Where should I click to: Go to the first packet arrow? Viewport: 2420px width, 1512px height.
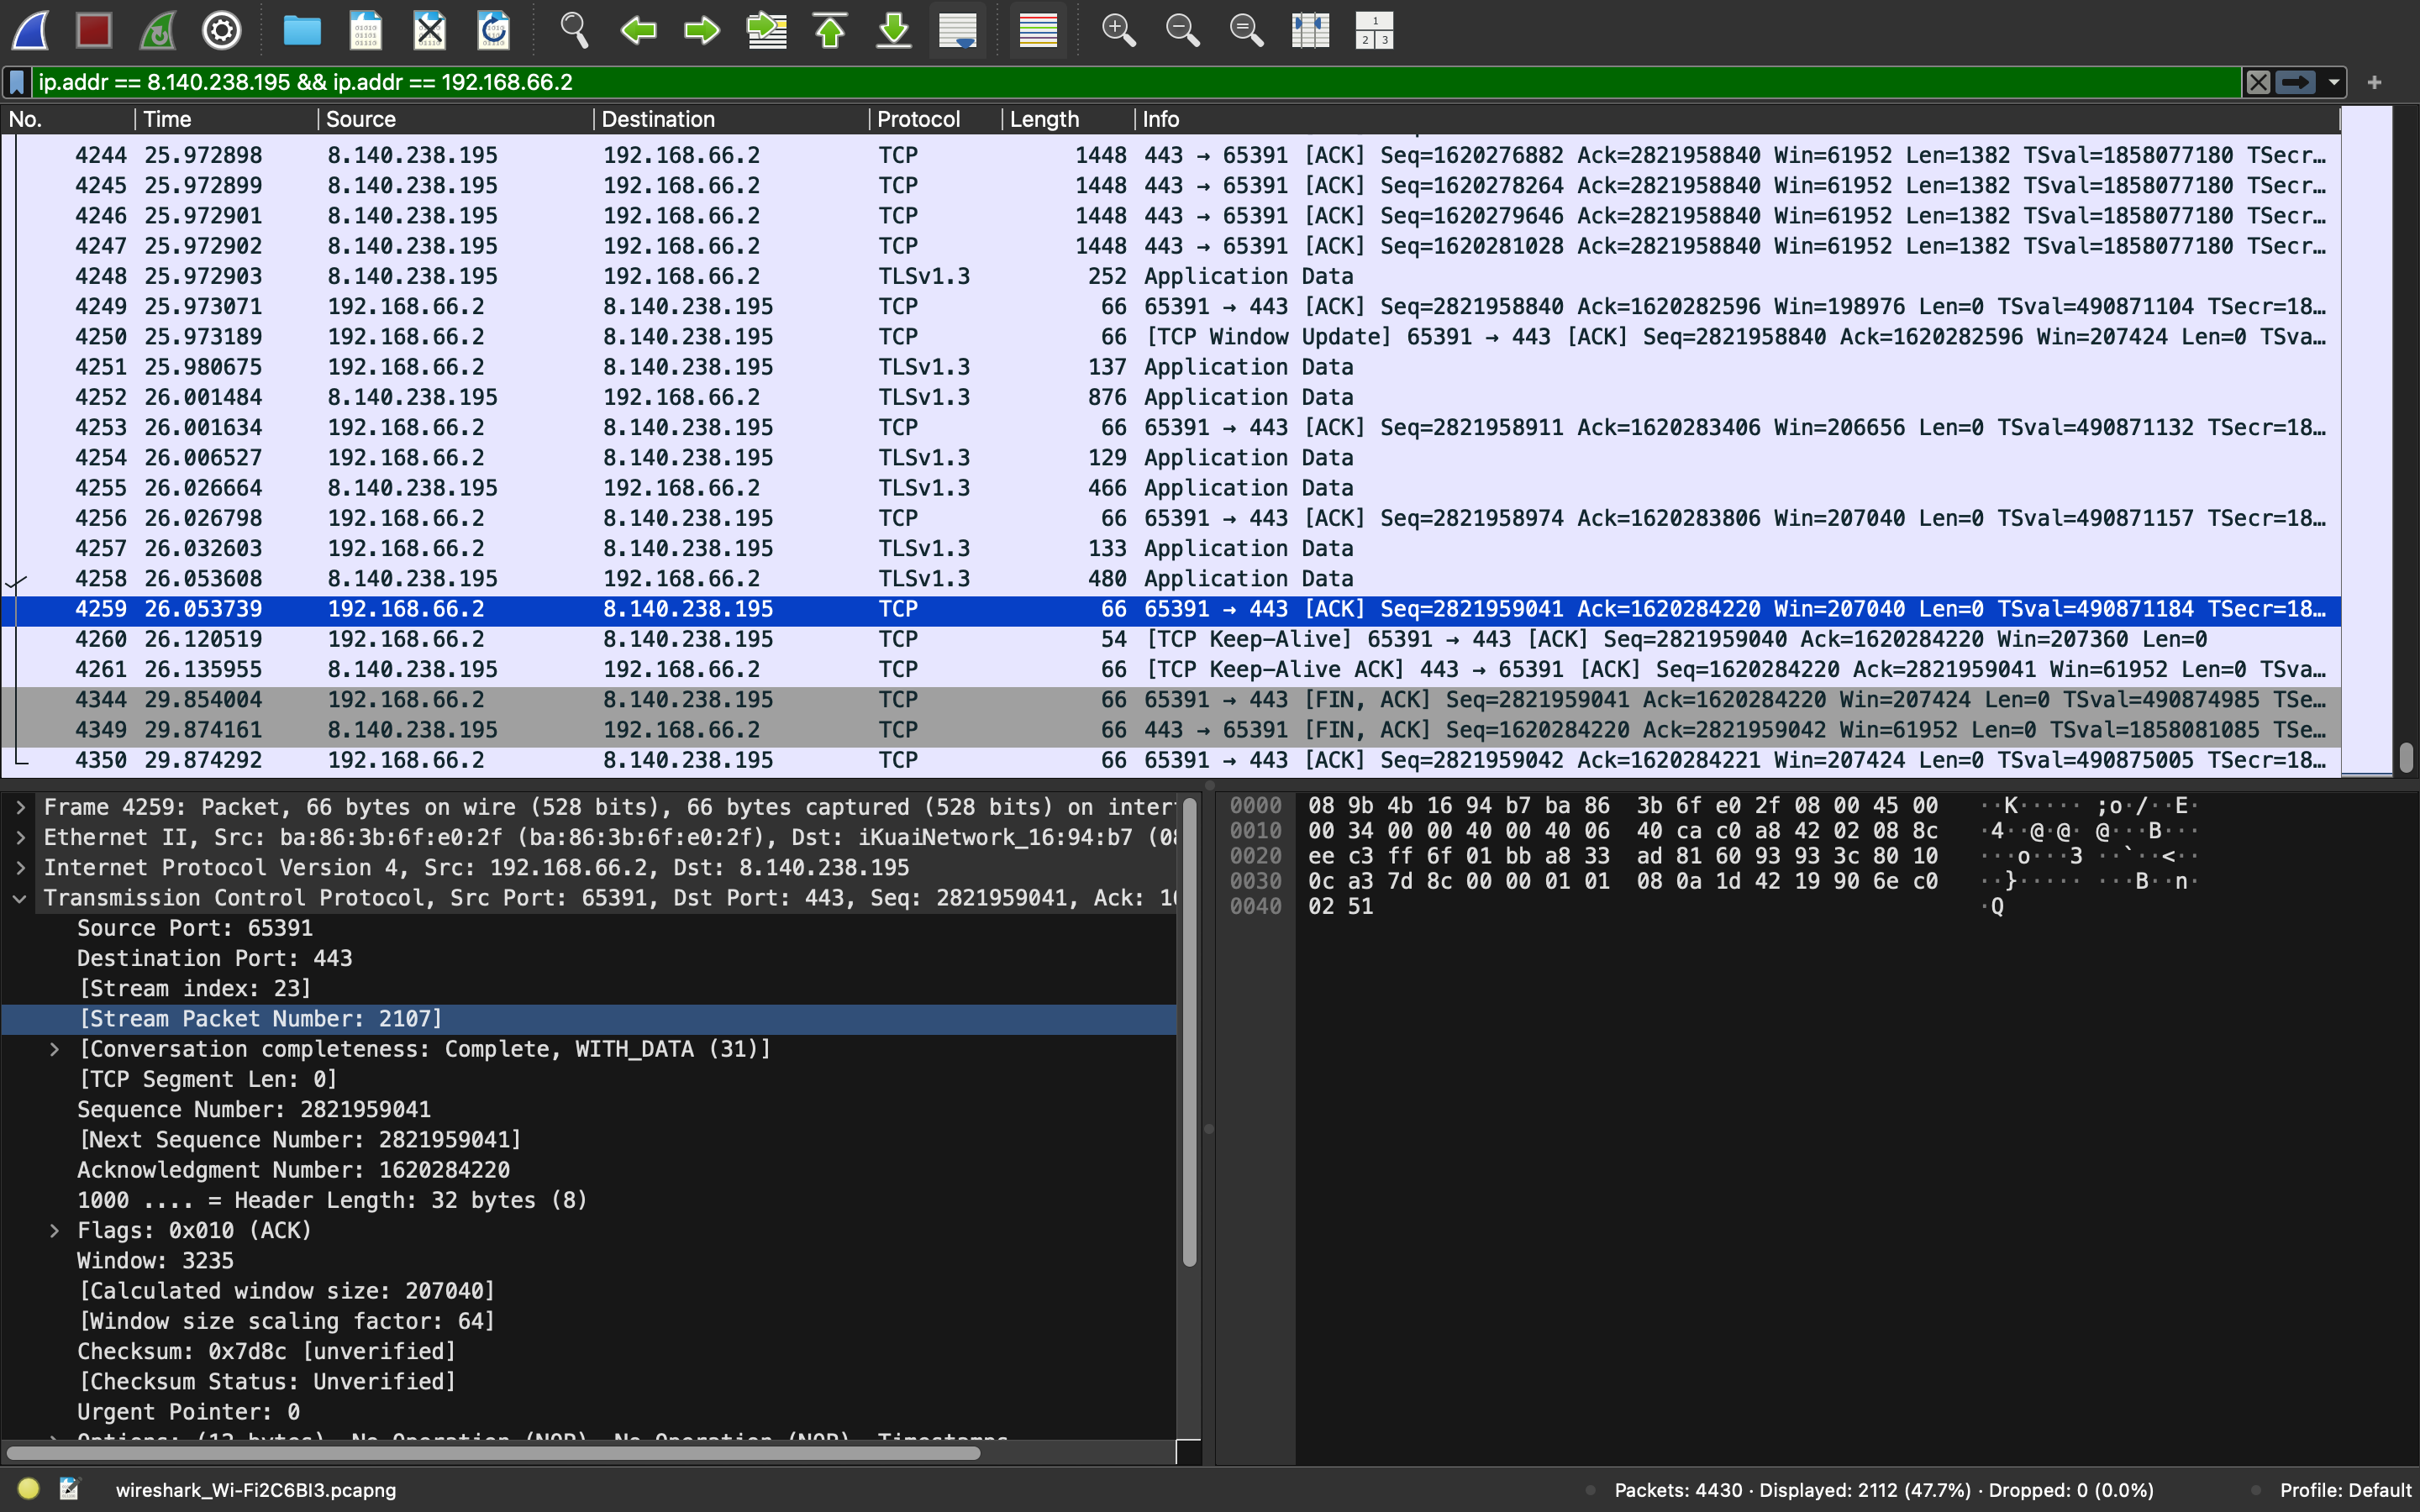830,30
